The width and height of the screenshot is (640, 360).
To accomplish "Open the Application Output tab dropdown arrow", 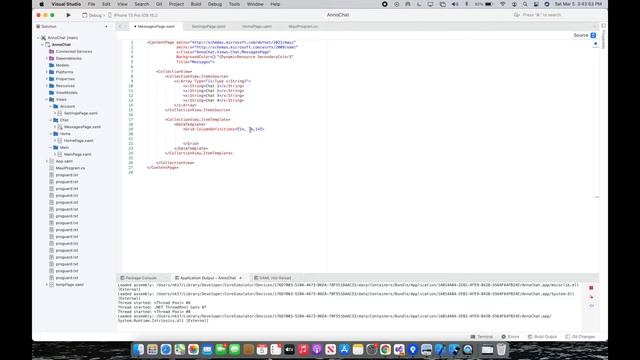I will pyautogui.click(x=240, y=278).
